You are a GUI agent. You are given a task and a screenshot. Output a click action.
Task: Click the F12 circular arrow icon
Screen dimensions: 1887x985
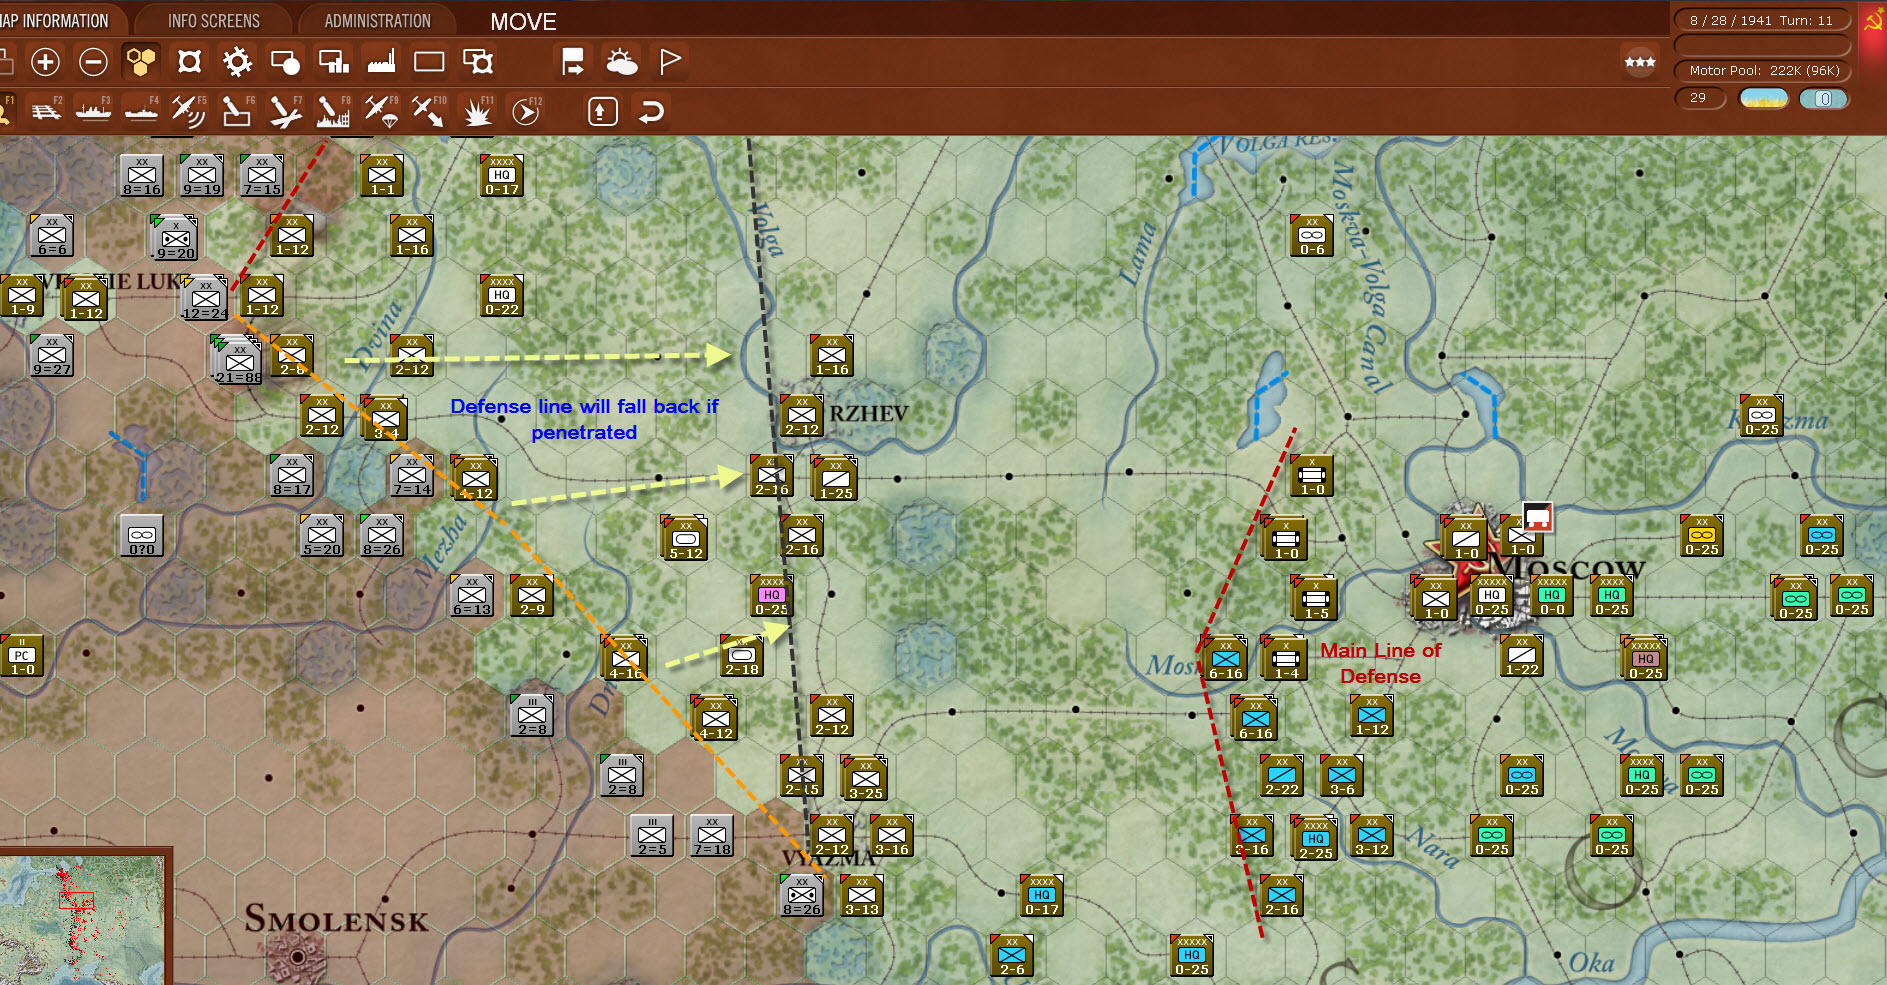point(525,111)
